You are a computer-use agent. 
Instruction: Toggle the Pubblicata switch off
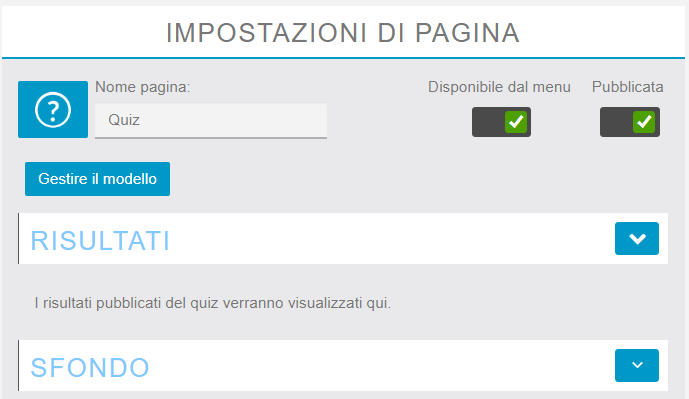click(x=630, y=122)
